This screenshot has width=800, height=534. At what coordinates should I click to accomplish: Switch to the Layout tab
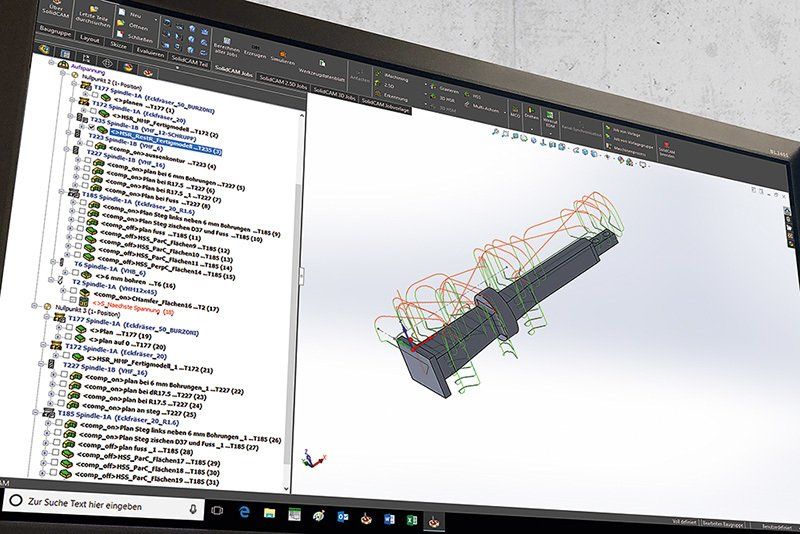point(90,38)
